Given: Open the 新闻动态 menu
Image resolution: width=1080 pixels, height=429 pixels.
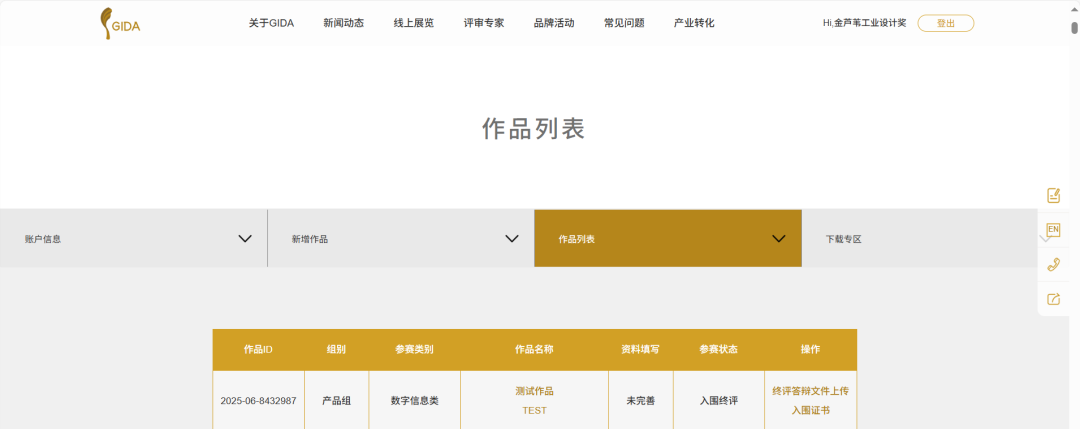Looking at the screenshot, I should coord(344,23).
